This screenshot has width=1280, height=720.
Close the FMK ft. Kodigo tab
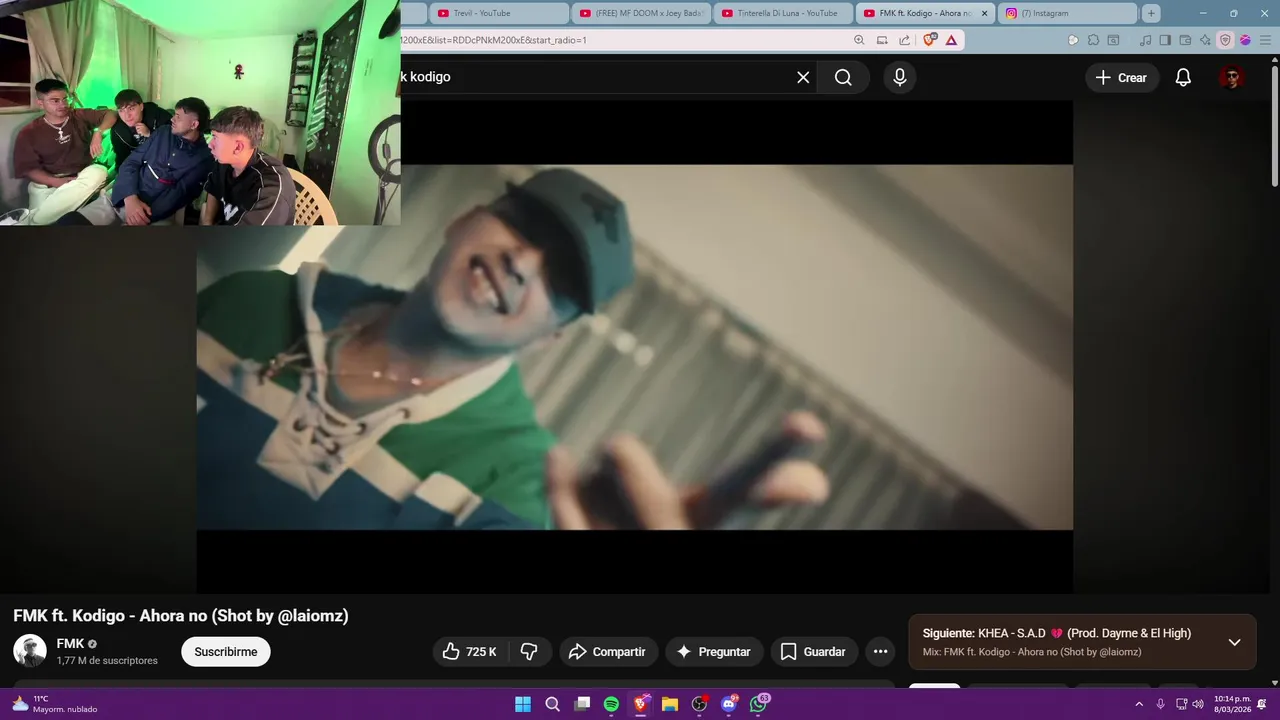click(984, 13)
